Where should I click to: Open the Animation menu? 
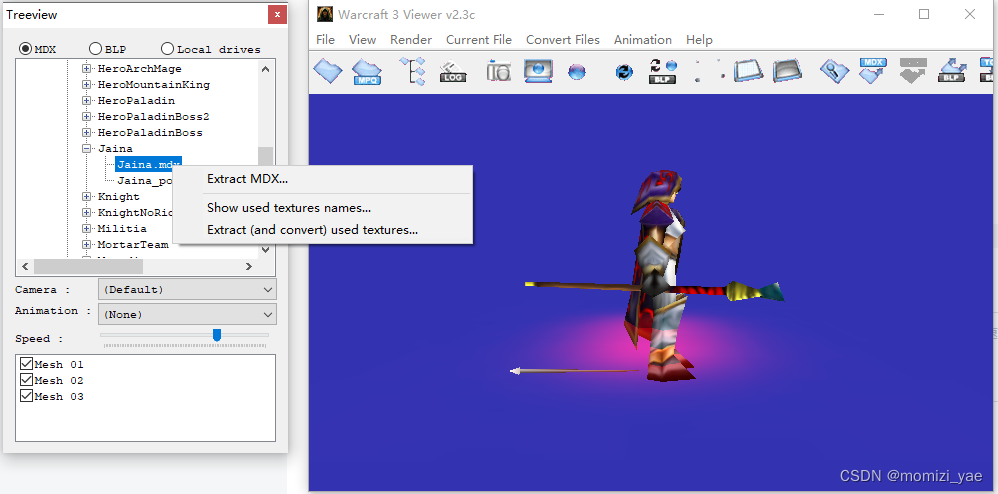pos(643,39)
